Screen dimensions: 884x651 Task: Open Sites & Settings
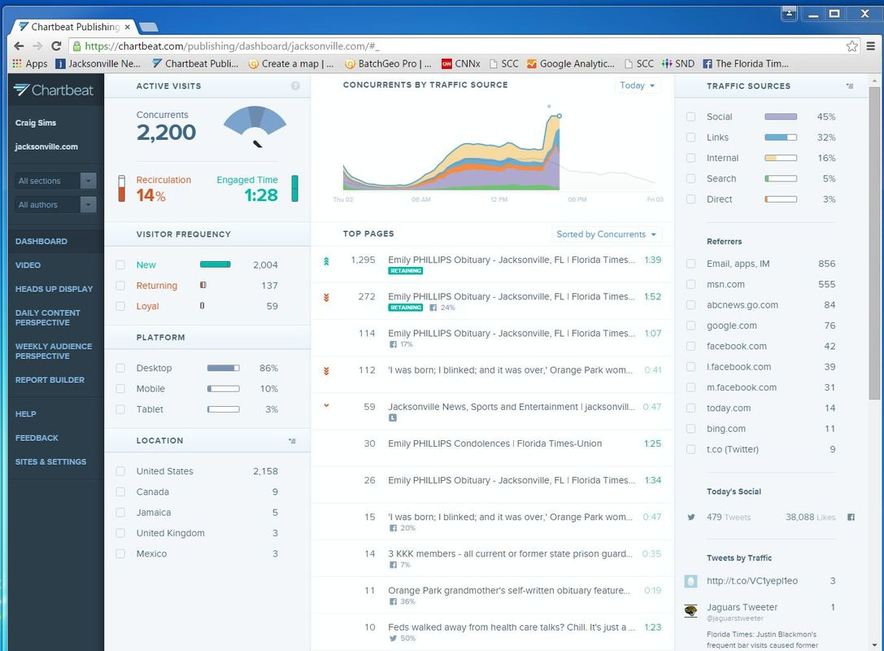click(51, 462)
